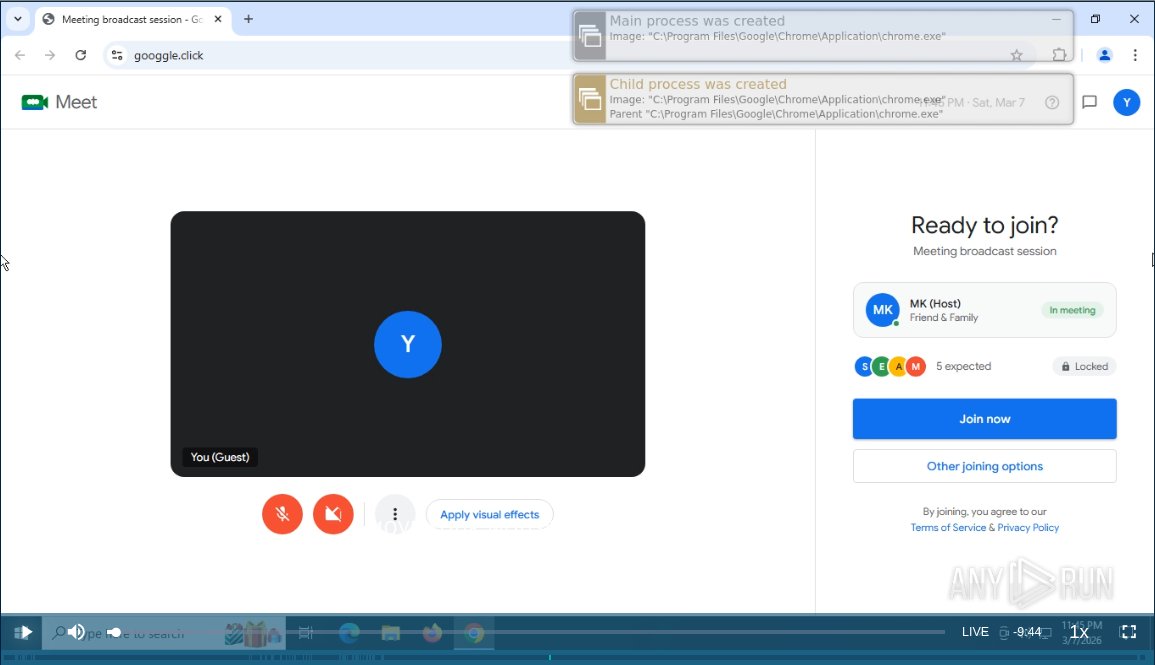Click the '5 expected' text
The image size is (1155, 665).
pyautogui.click(x=963, y=366)
